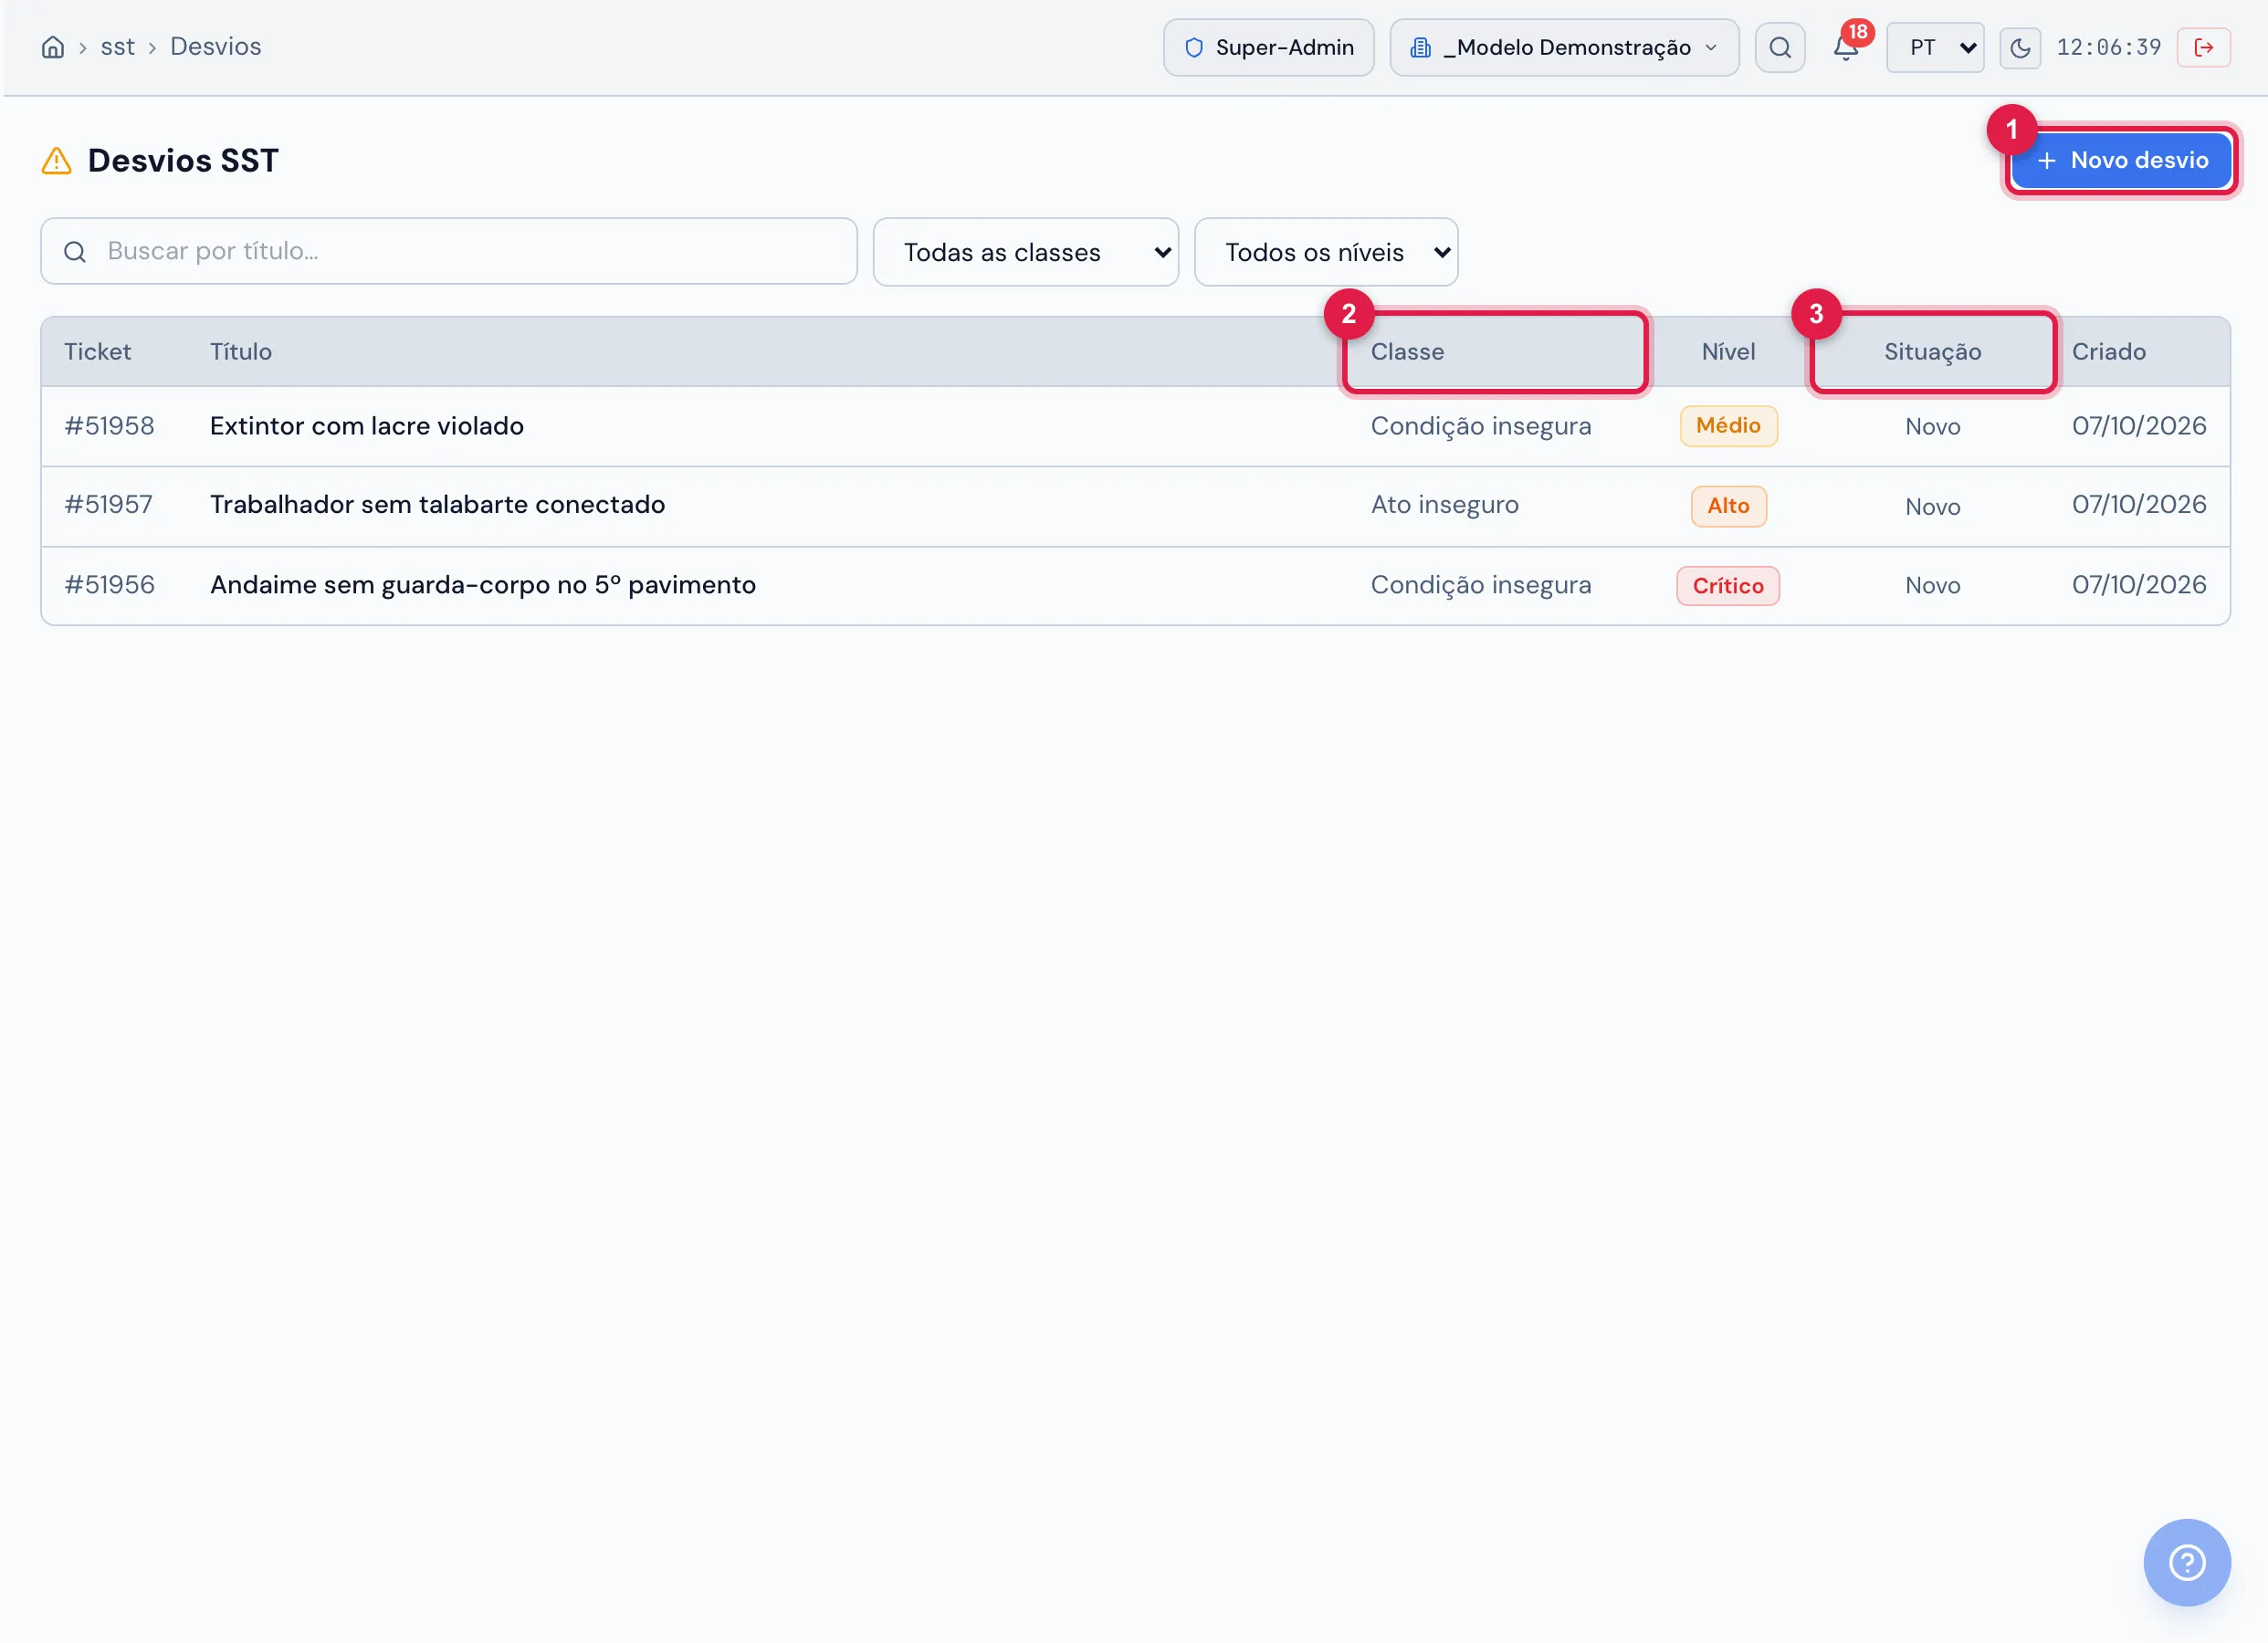Open the Todos os níveis filter
Viewport: 2268px width, 1643px height.
[x=1326, y=252]
